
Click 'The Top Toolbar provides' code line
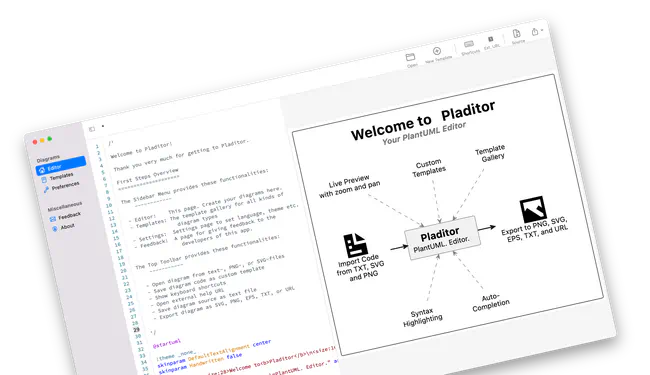coord(207,252)
